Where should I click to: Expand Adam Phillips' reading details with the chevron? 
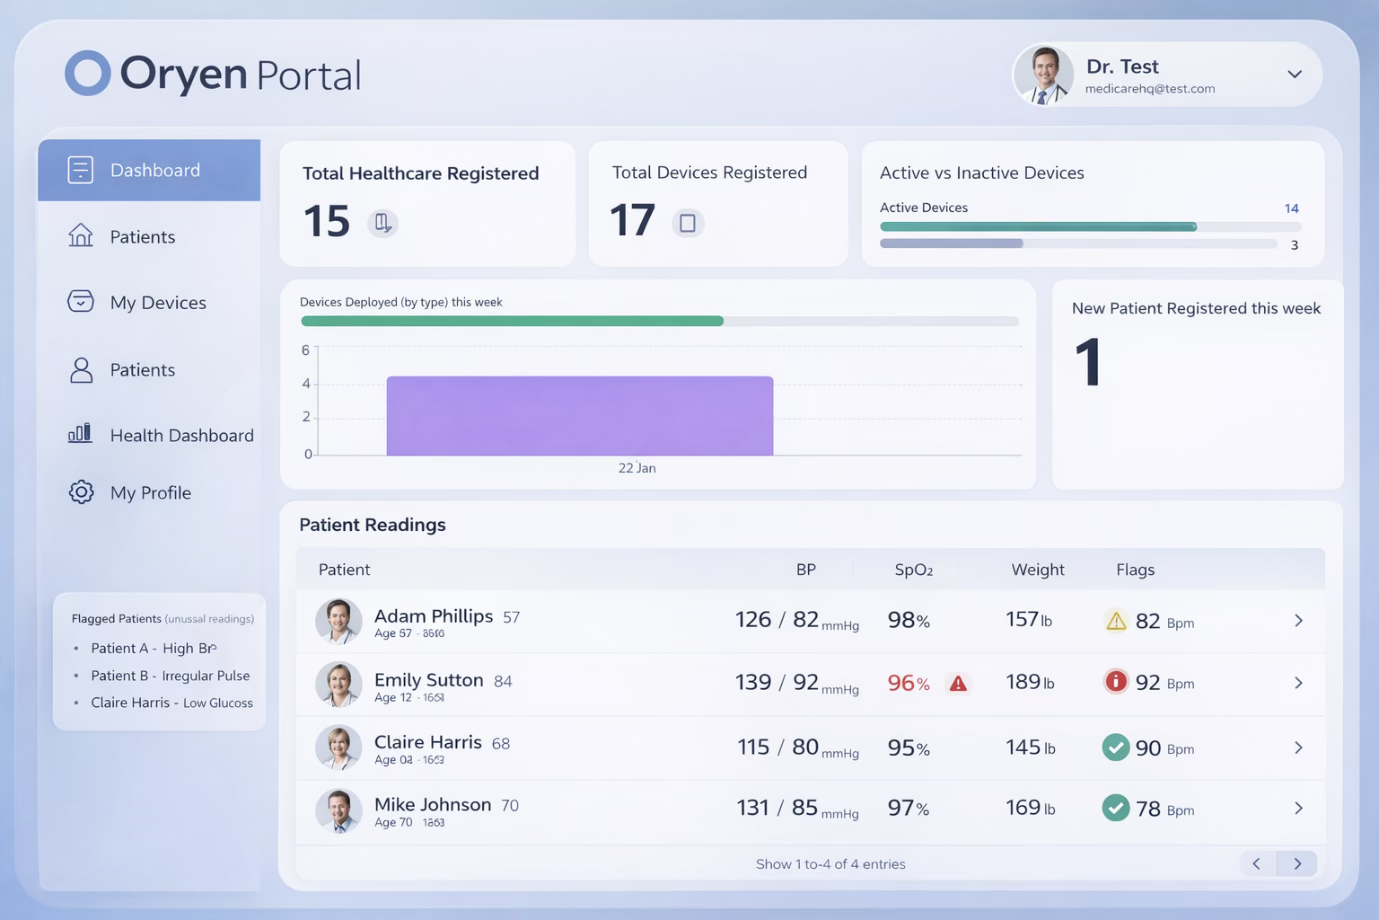point(1298,620)
